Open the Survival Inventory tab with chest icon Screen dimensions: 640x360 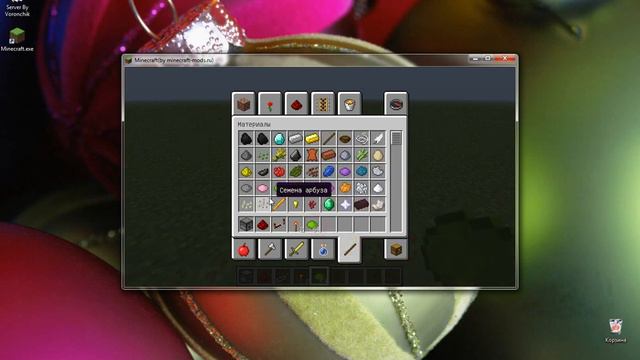coord(396,249)
